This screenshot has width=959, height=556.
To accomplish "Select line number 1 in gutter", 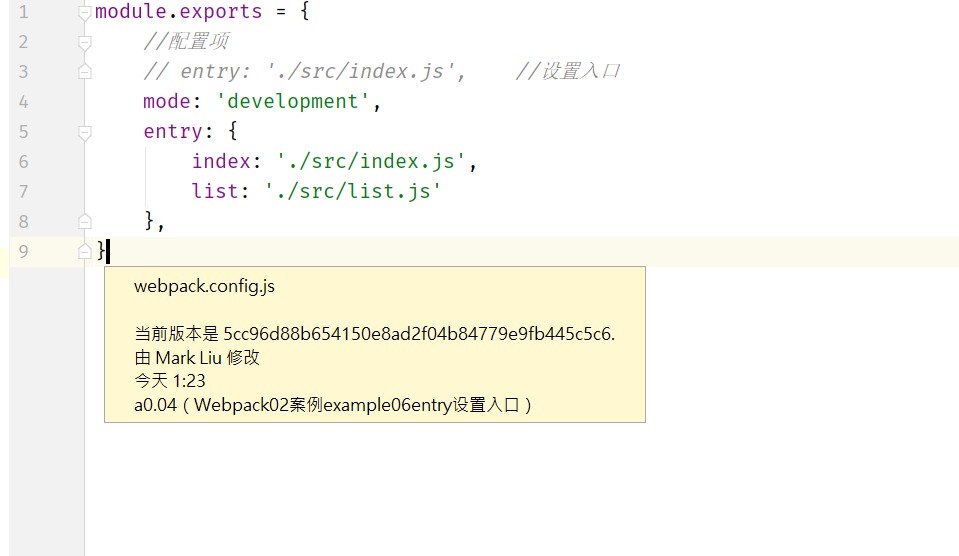I will click(x=23, y=12).
